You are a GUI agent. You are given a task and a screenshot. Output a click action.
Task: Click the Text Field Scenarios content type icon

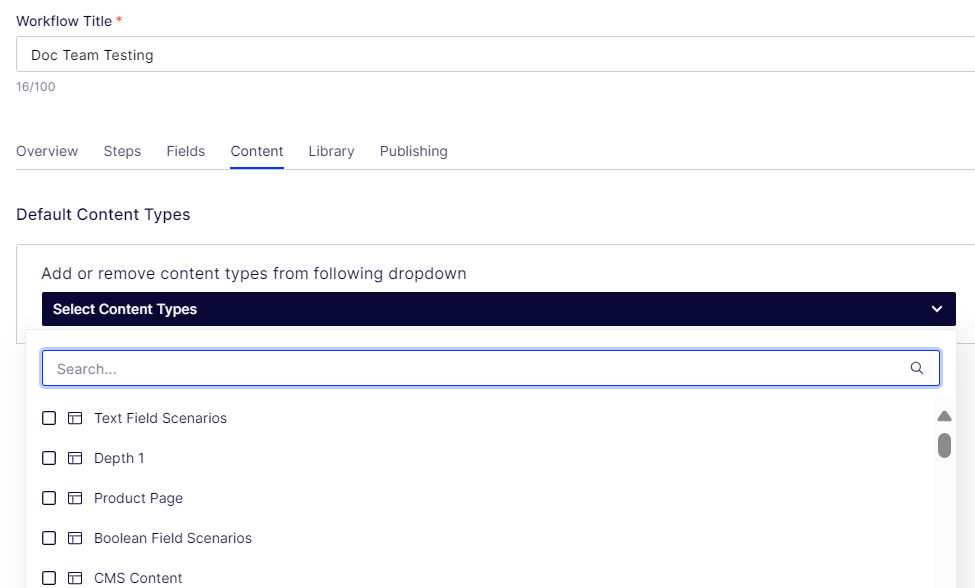pyautogui.click(x=75, y=418)
